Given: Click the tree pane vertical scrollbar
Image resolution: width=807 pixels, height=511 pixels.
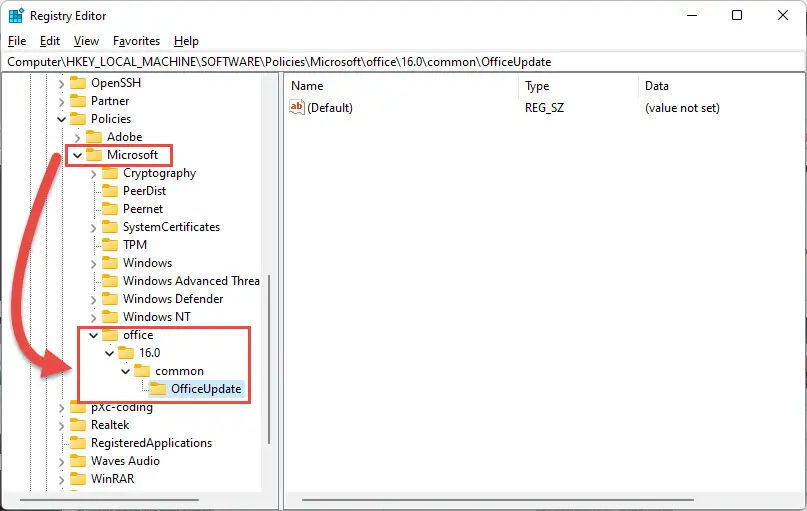Looking at the screenshot, I should point(269,359).
